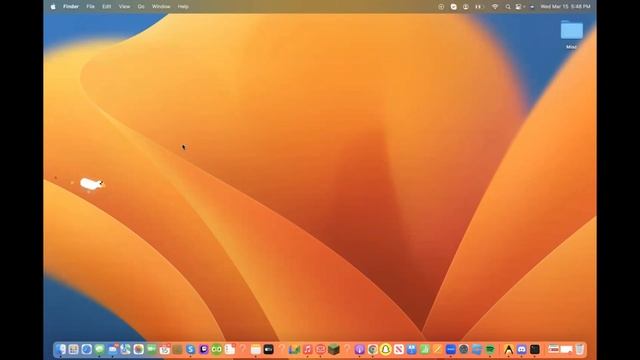Viewport: 640px width, 360px height.
Task: Open Reminders from the dock
Action: click(230, 349)
